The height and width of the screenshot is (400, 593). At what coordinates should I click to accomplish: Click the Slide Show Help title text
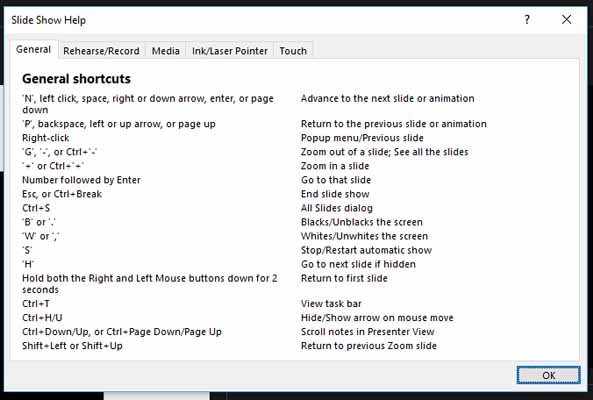(x=48, y=20)
